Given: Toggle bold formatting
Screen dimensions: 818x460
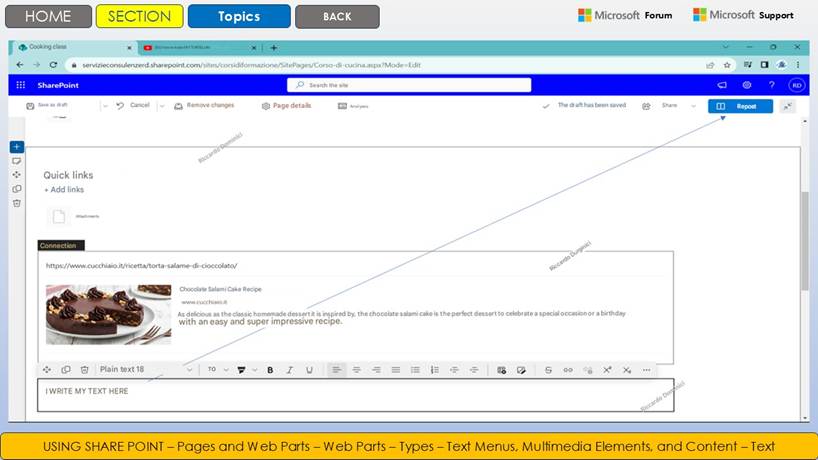Looking at the screenshot, I should point(270,370).
